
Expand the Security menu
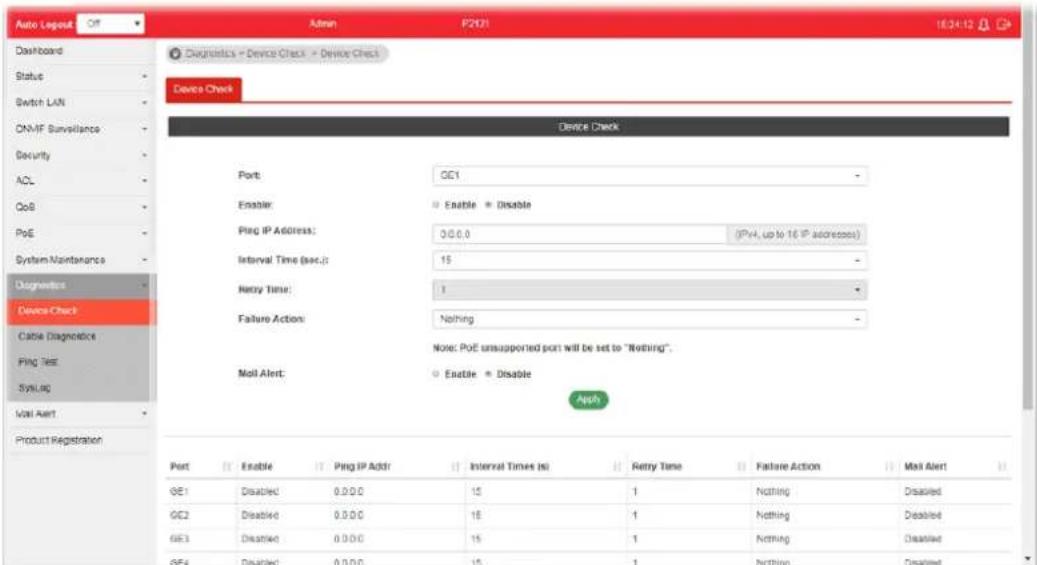click(81, 155)
